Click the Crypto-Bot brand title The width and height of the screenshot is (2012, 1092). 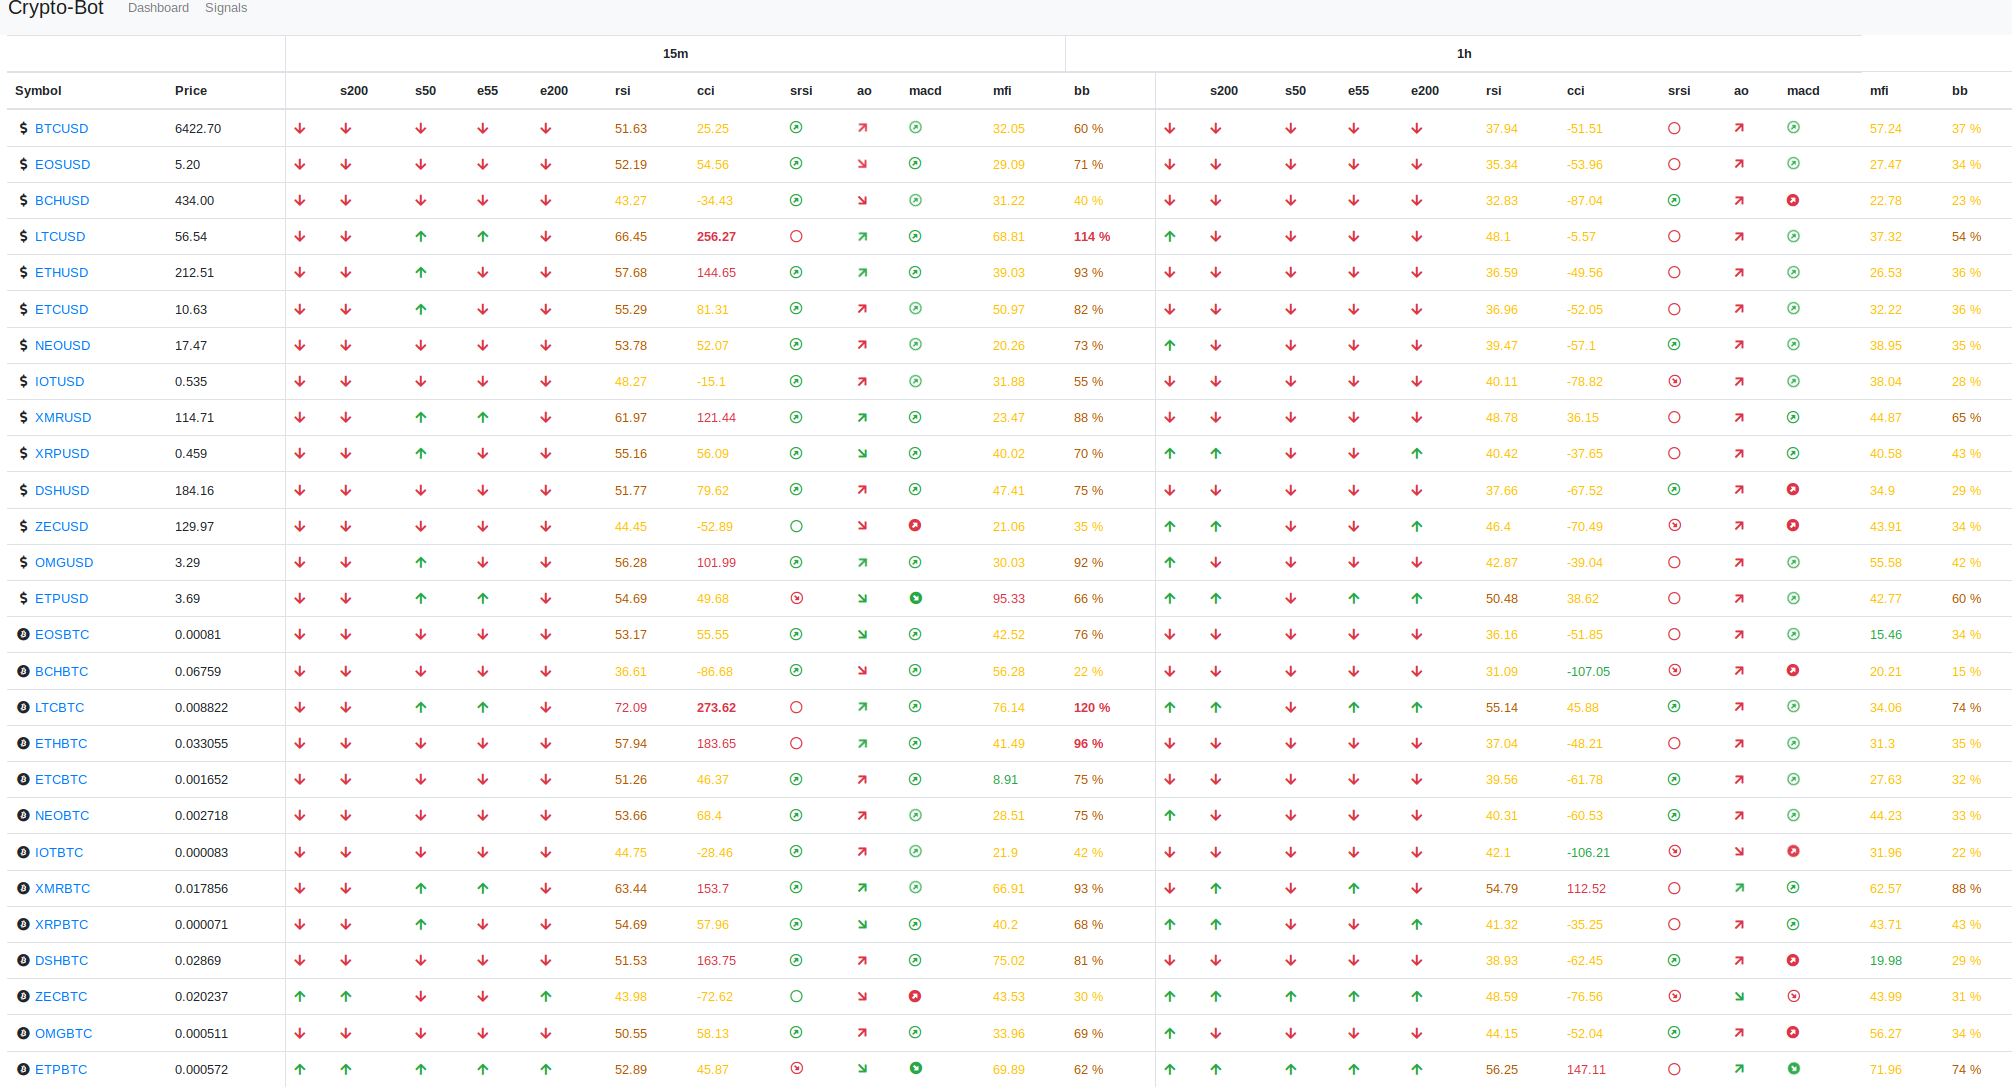(56, 8)
